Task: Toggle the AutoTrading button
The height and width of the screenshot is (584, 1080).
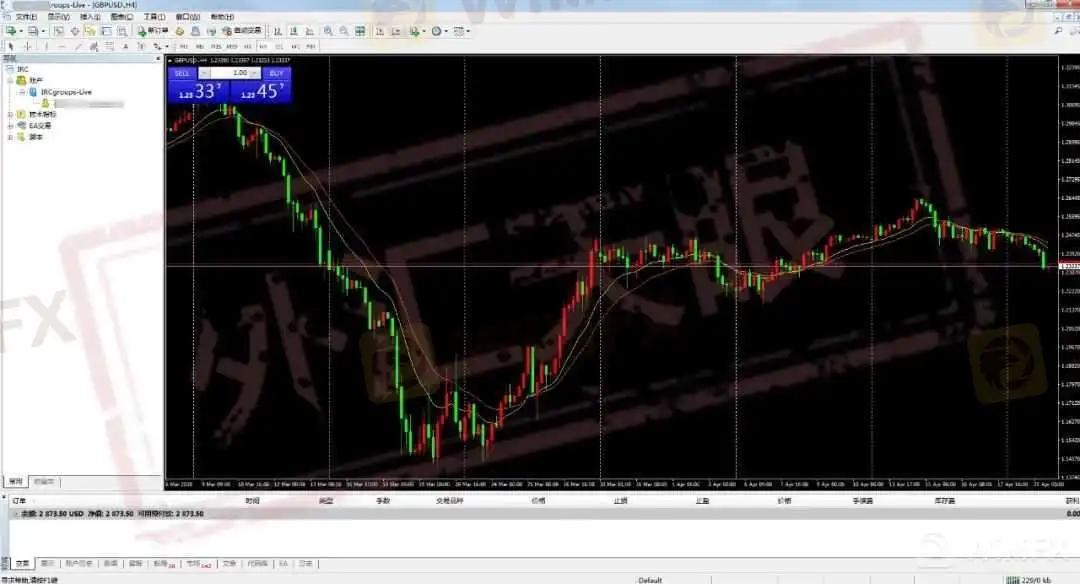Action: coord(241,31)
